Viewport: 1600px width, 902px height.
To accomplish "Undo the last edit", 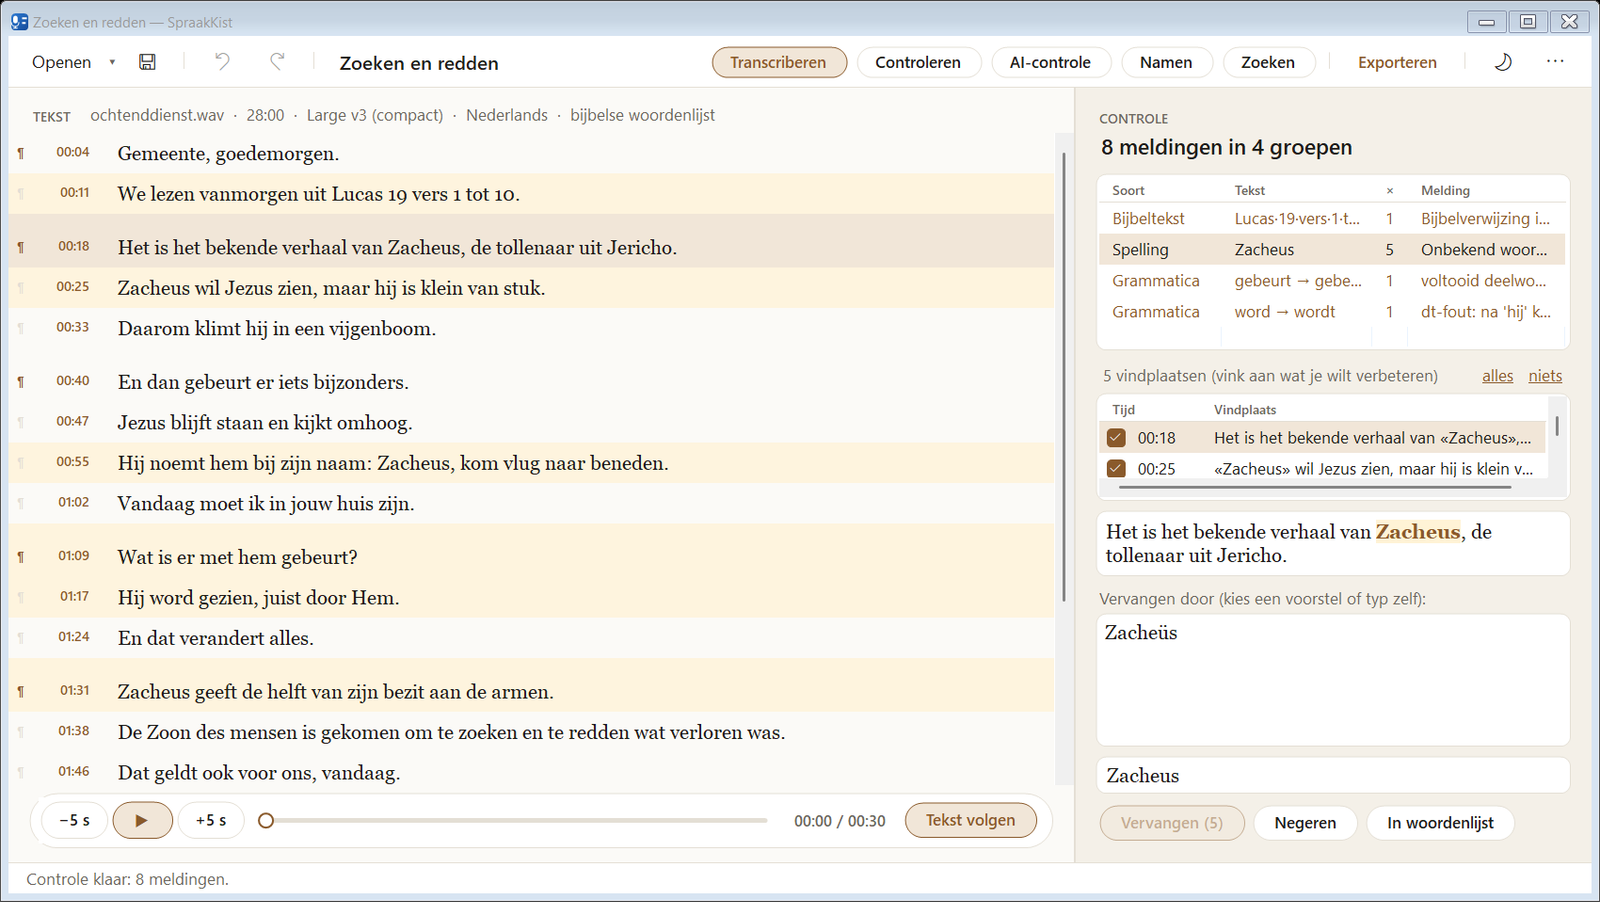I will click(x=222, y=62).
